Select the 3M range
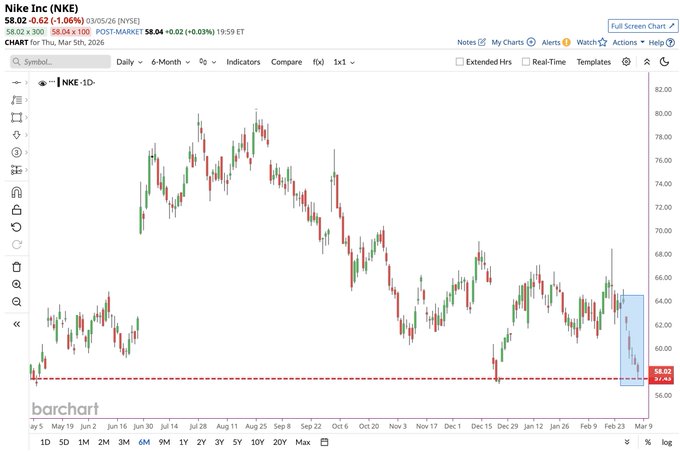 (124, 442)
